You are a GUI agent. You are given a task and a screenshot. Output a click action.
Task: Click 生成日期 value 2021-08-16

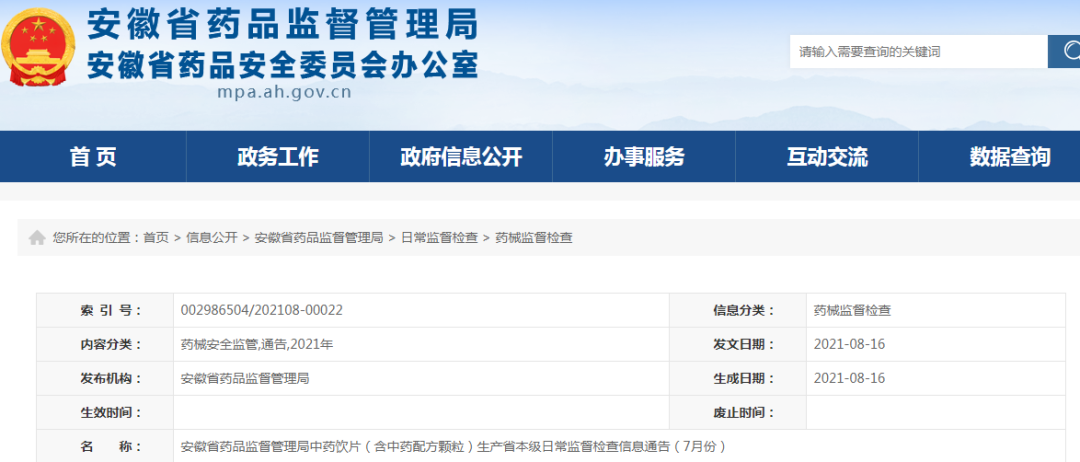coord(849,379)
